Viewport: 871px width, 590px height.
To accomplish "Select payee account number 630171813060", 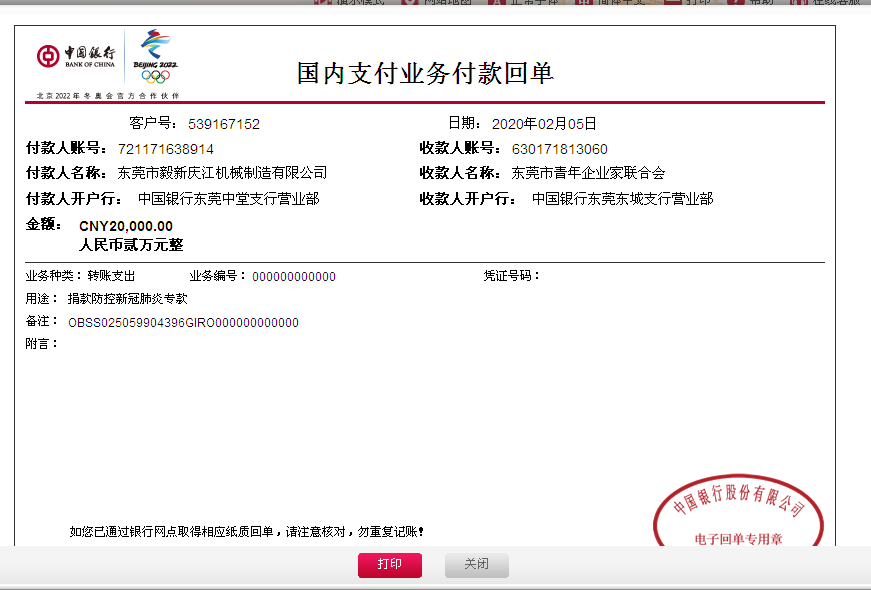I will coord(559,149).
